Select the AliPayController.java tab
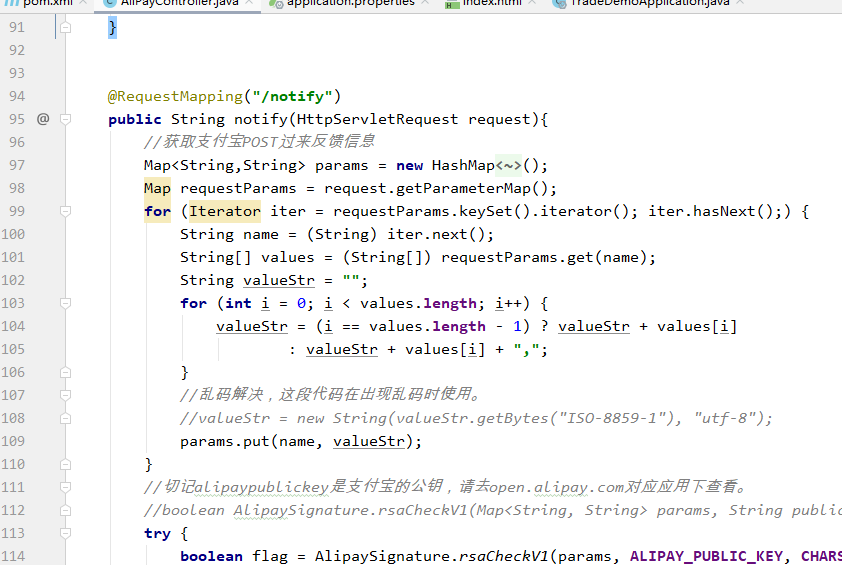The width and height of the screenshot is (842, 565). click(179, 3)
